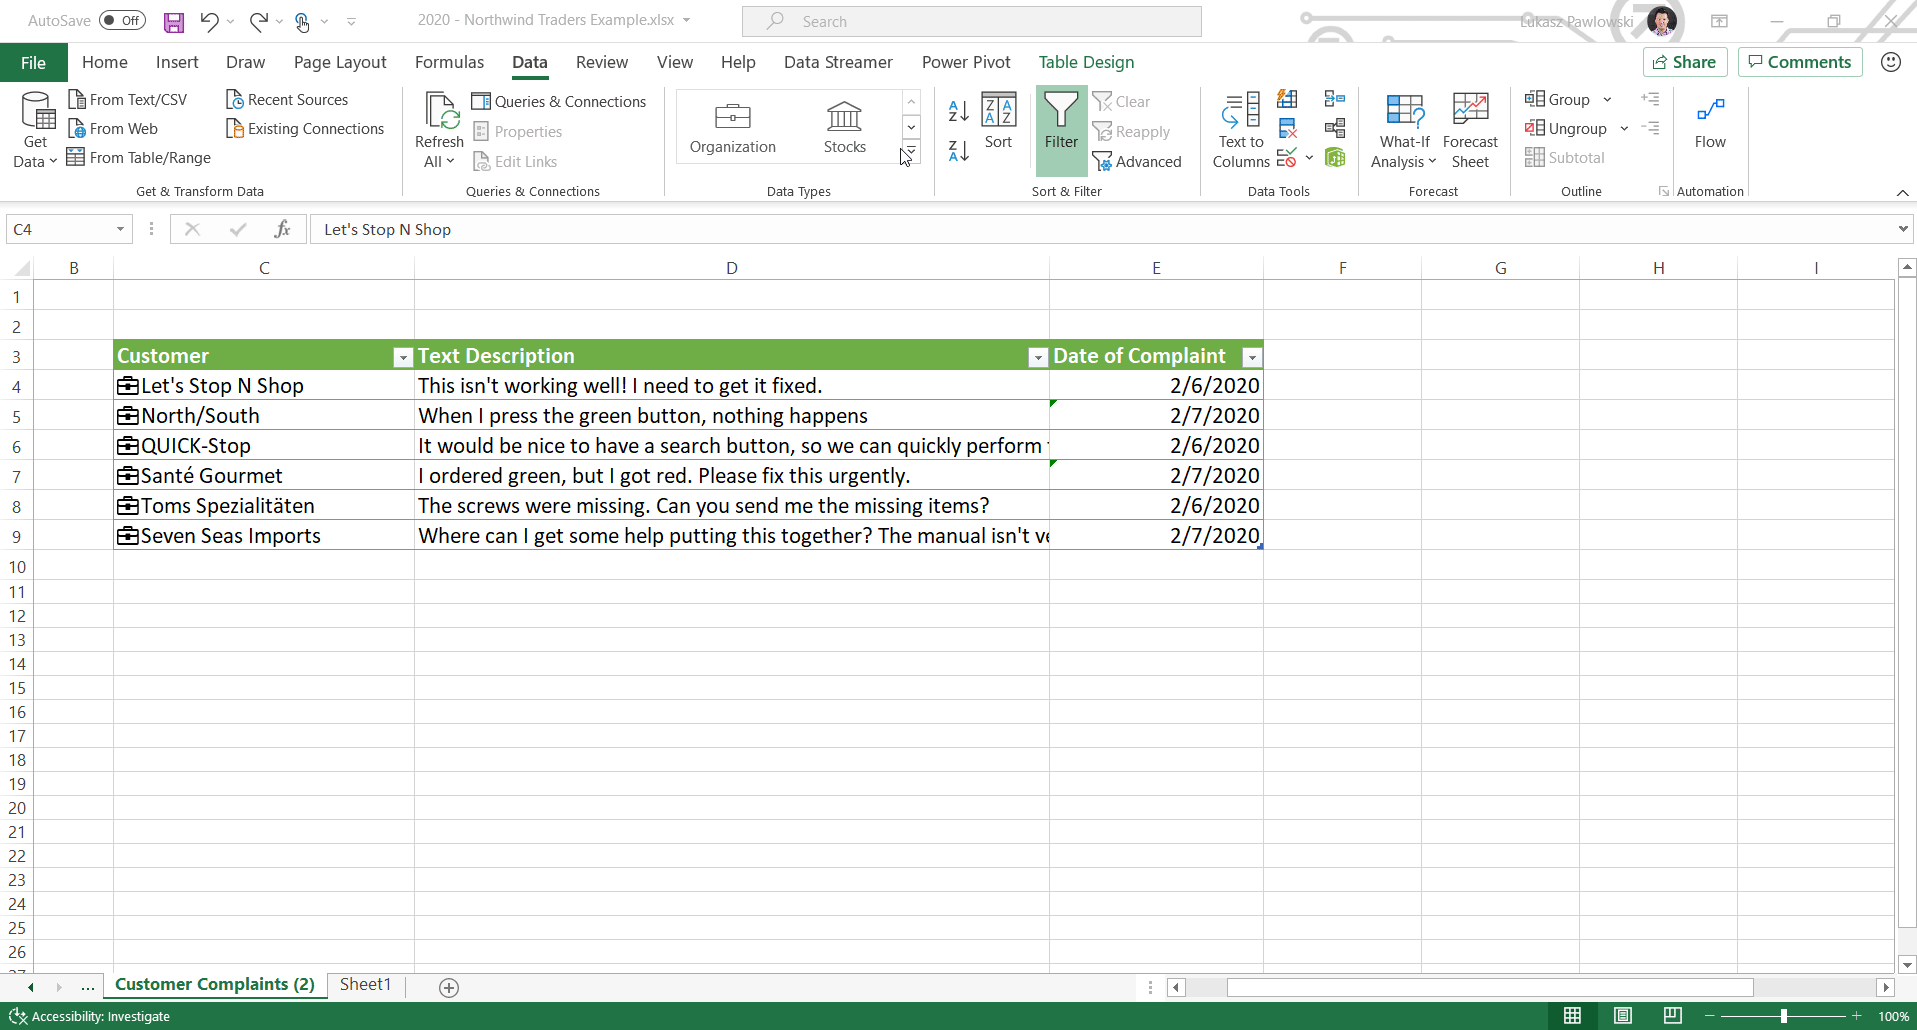Screen dimensions: 1917x1030
Task: Click the Sort A to Z ascending icon
Action: click(957, 111)
